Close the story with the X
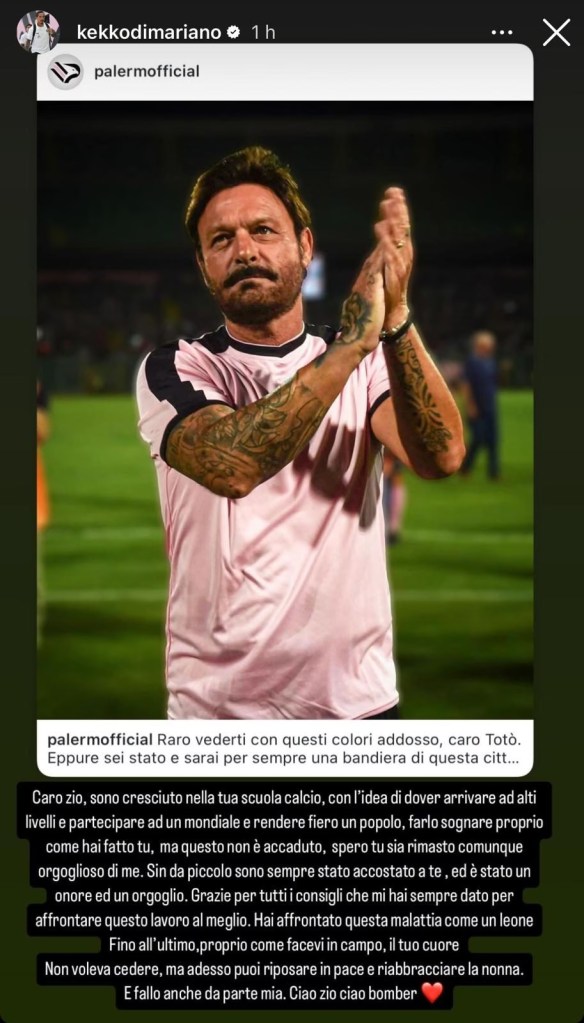Image resolution: width=584 pixels, height=1023 pixels. click(x=556, y=32)
